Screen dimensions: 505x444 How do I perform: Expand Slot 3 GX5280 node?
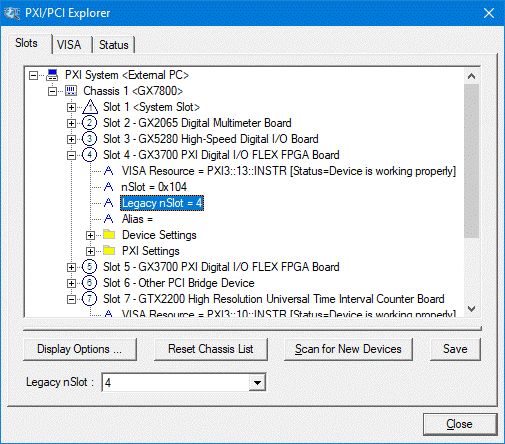[x=71, y=139]
